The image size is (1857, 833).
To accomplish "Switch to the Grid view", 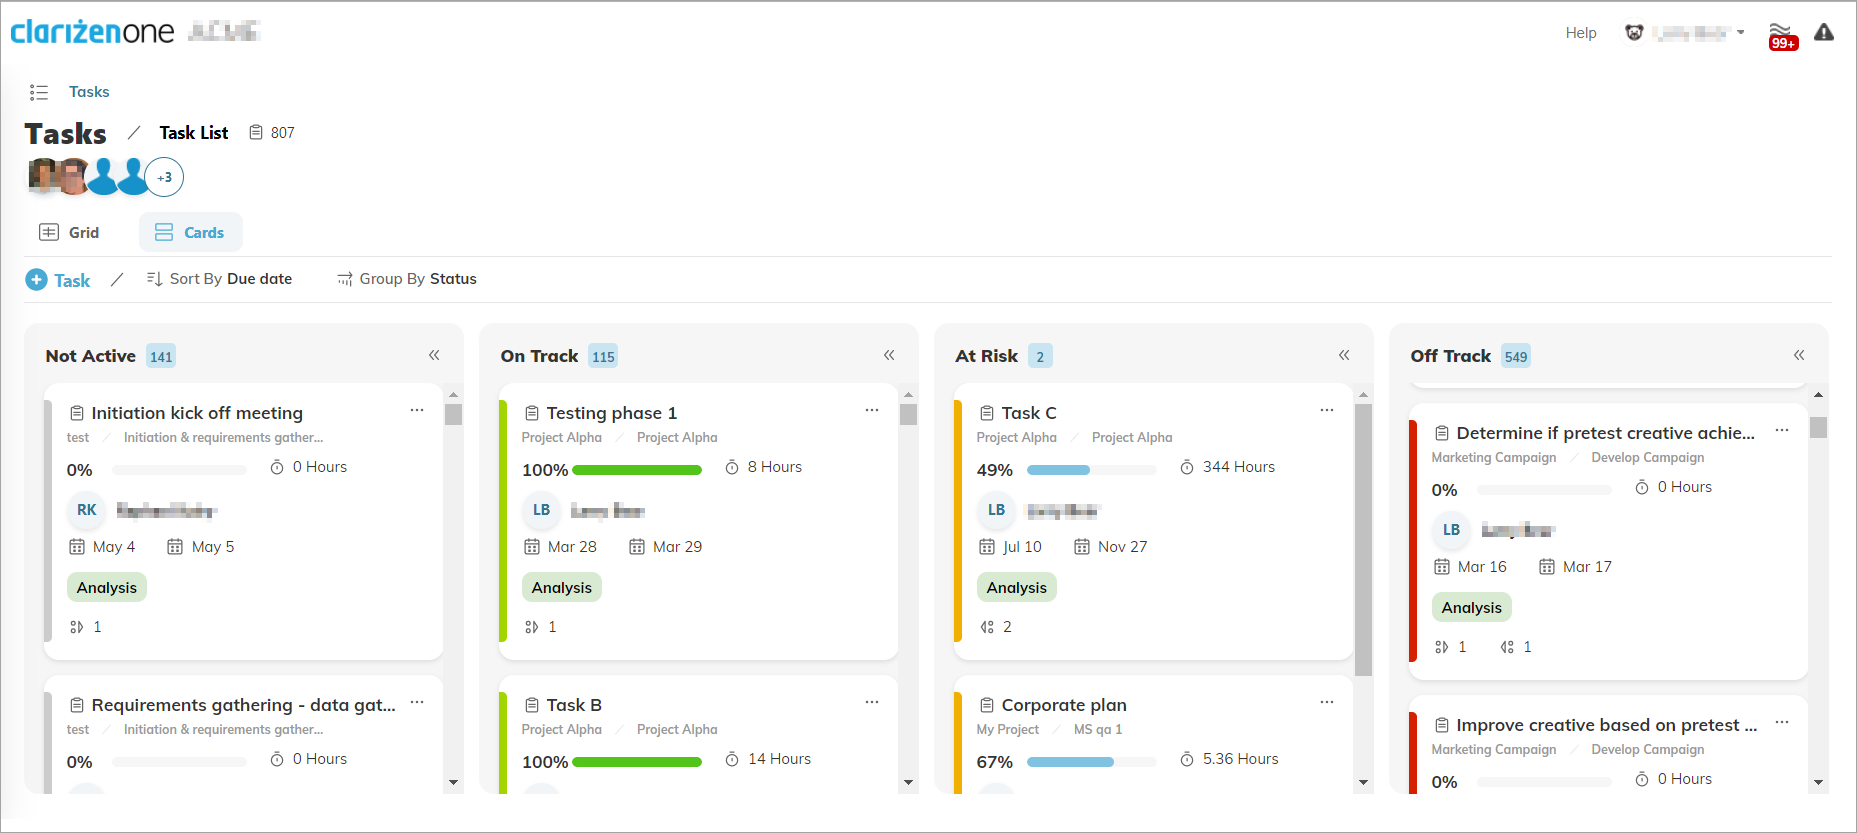I will [x=69, y=232].
